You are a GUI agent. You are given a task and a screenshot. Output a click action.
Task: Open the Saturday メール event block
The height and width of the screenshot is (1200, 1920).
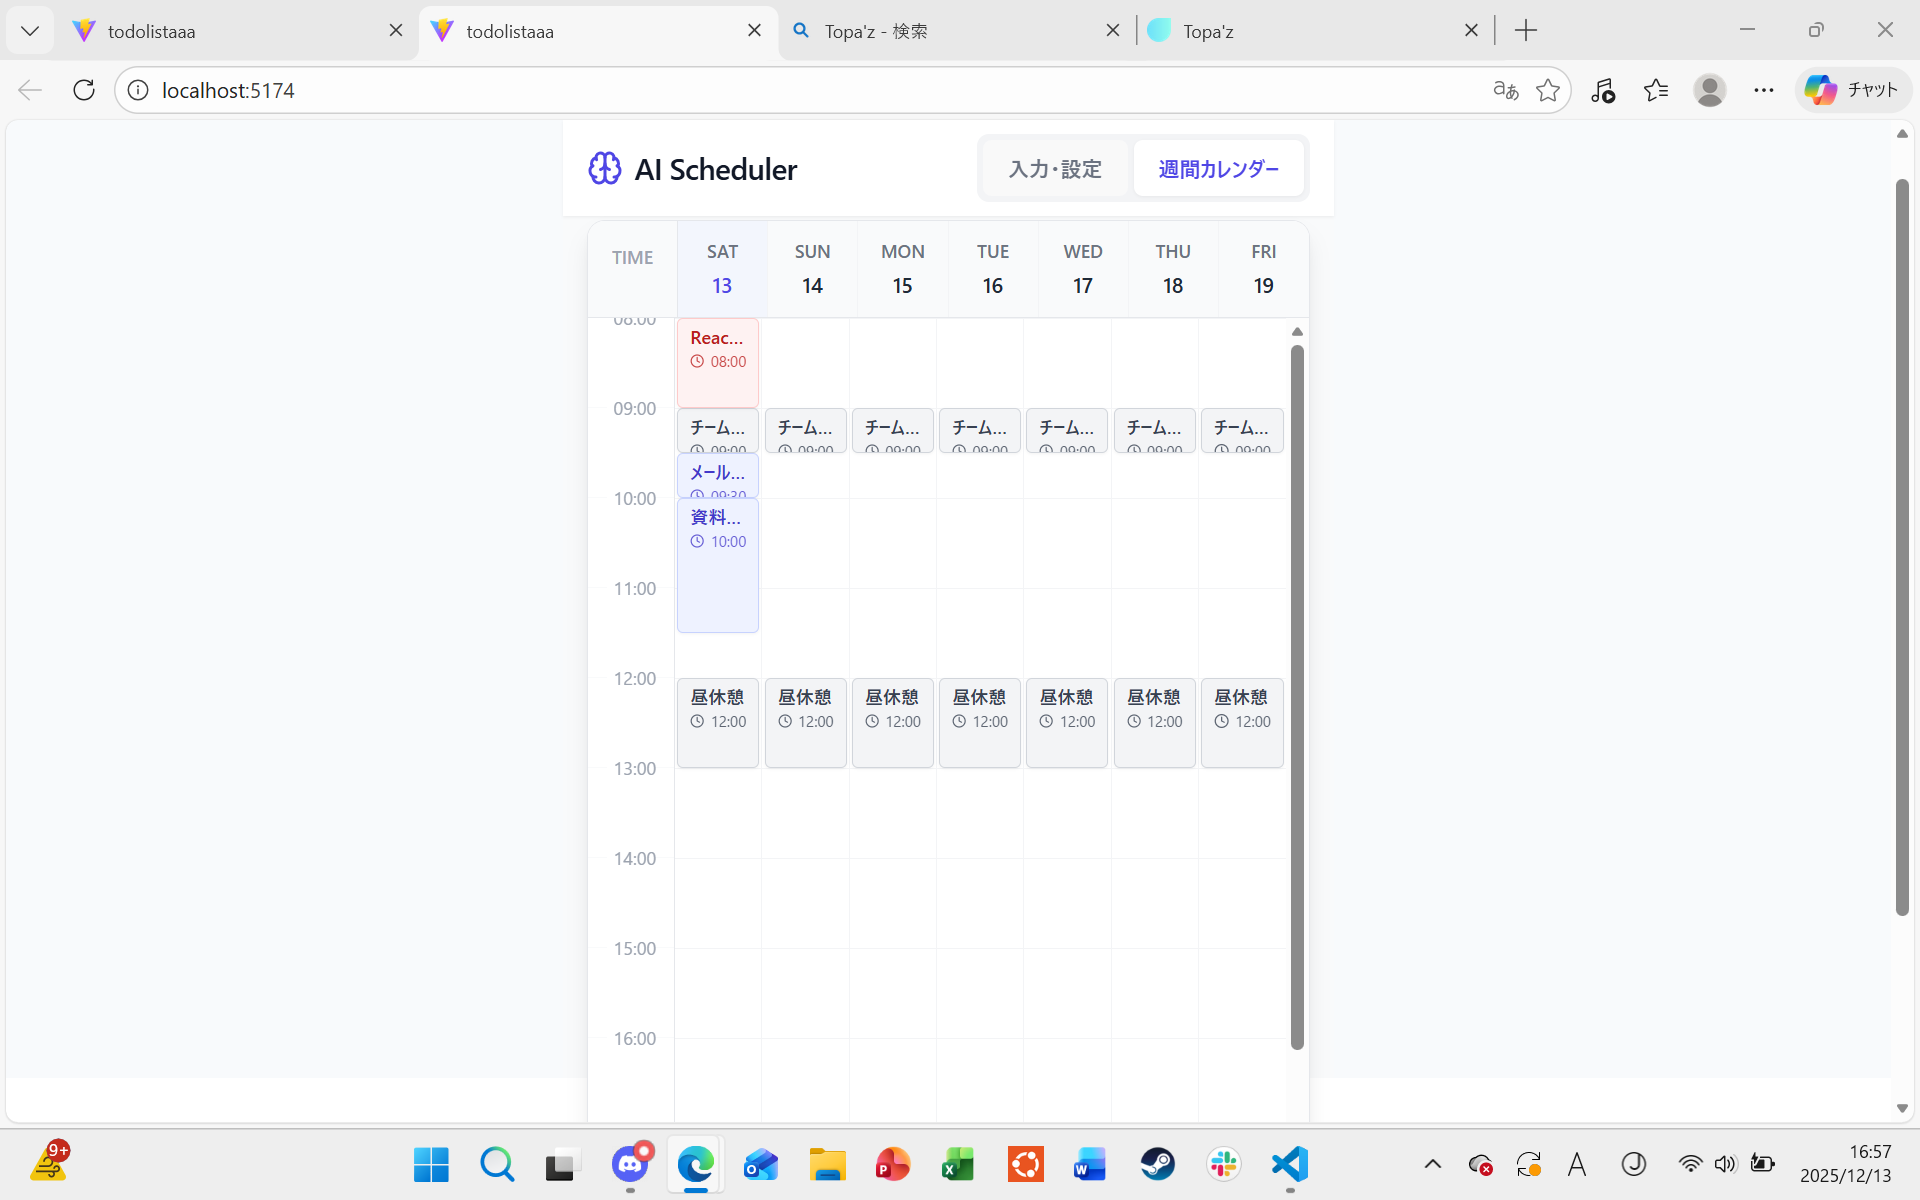pyautogui.click(x=718, y=475)
